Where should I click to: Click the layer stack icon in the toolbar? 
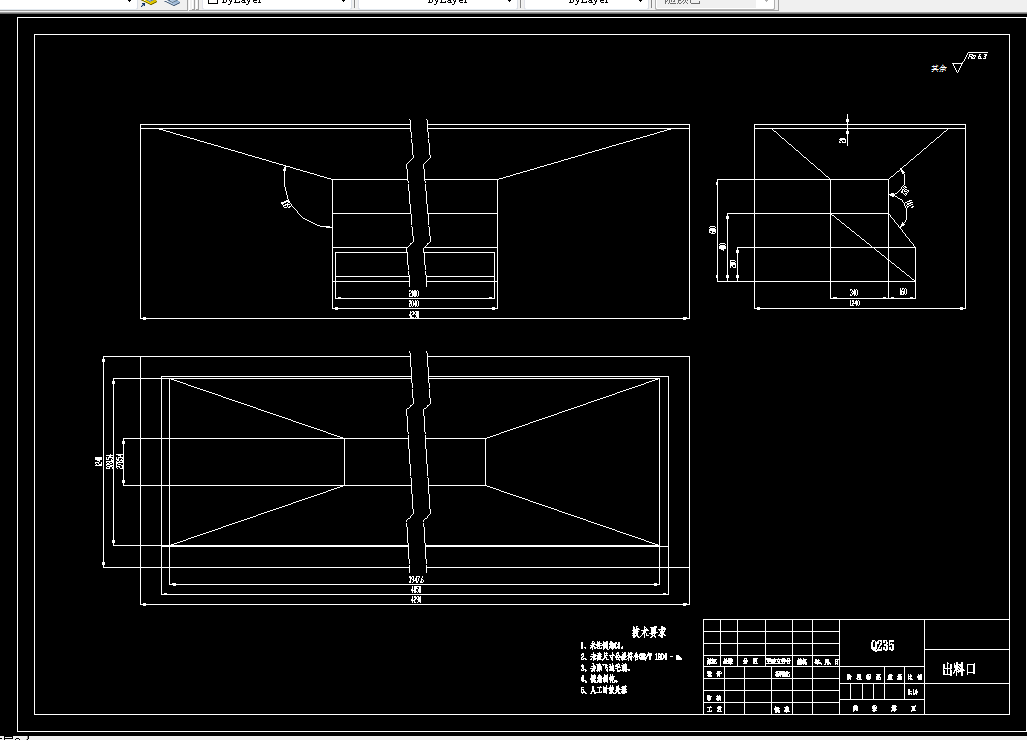coord(172,3)
